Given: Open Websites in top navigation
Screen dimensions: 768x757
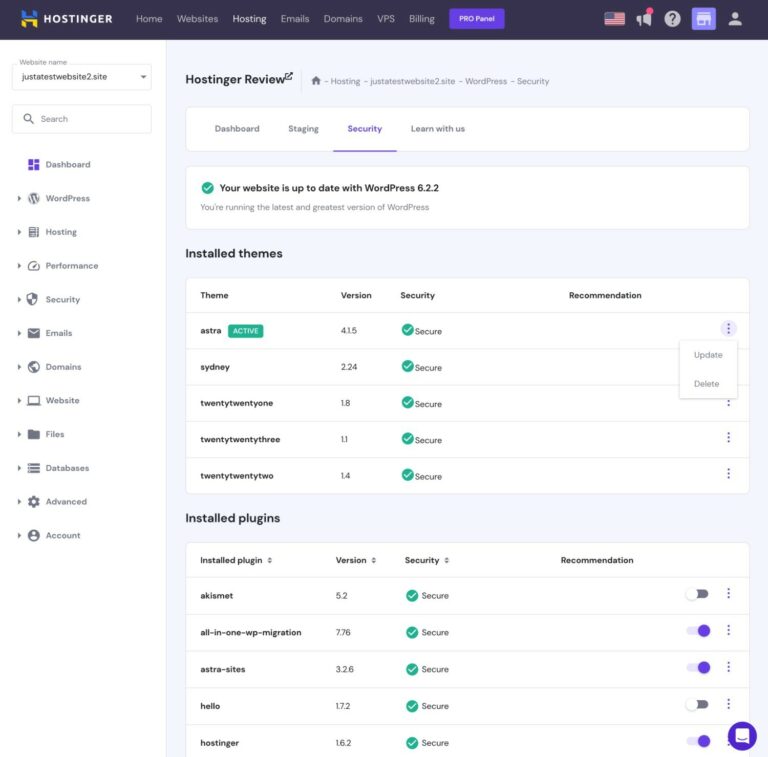Looking at the screenshot, I should pos(197,19).
